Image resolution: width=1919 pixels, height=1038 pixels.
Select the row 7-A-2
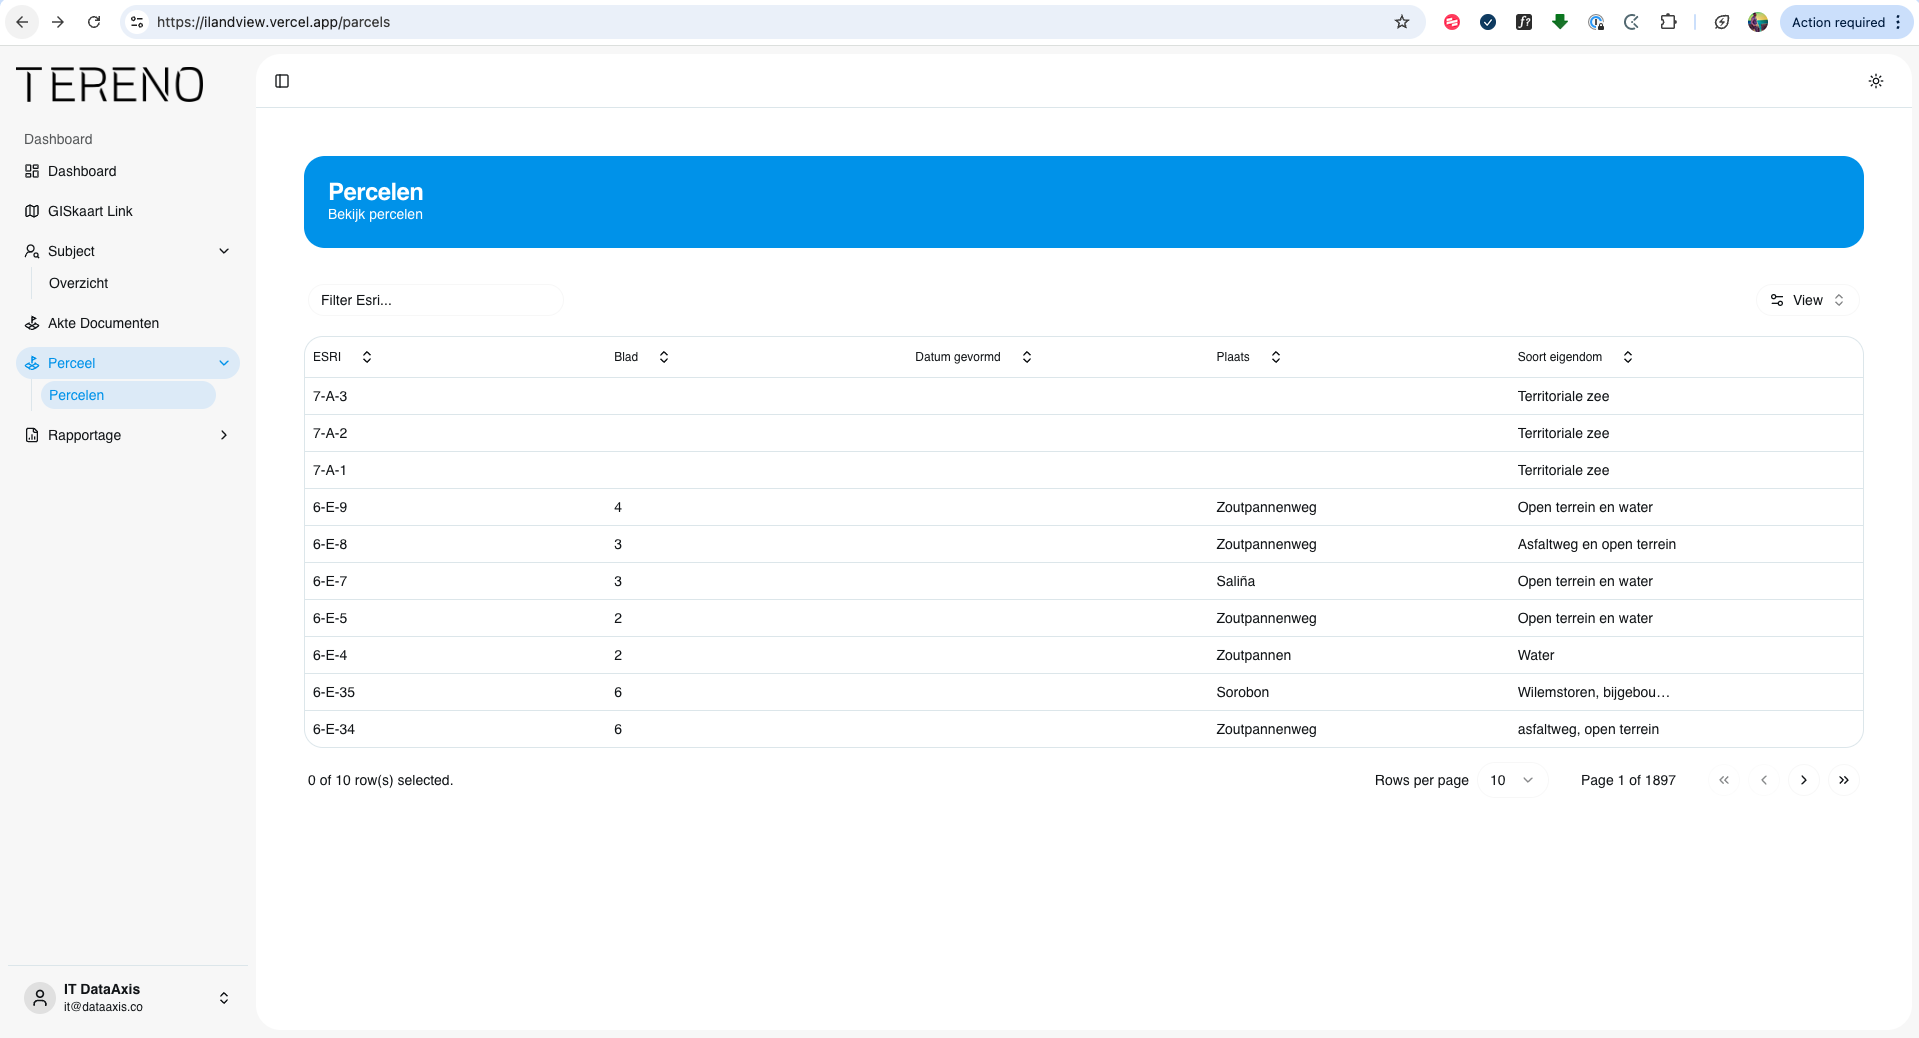click(x=1084, y=433)
